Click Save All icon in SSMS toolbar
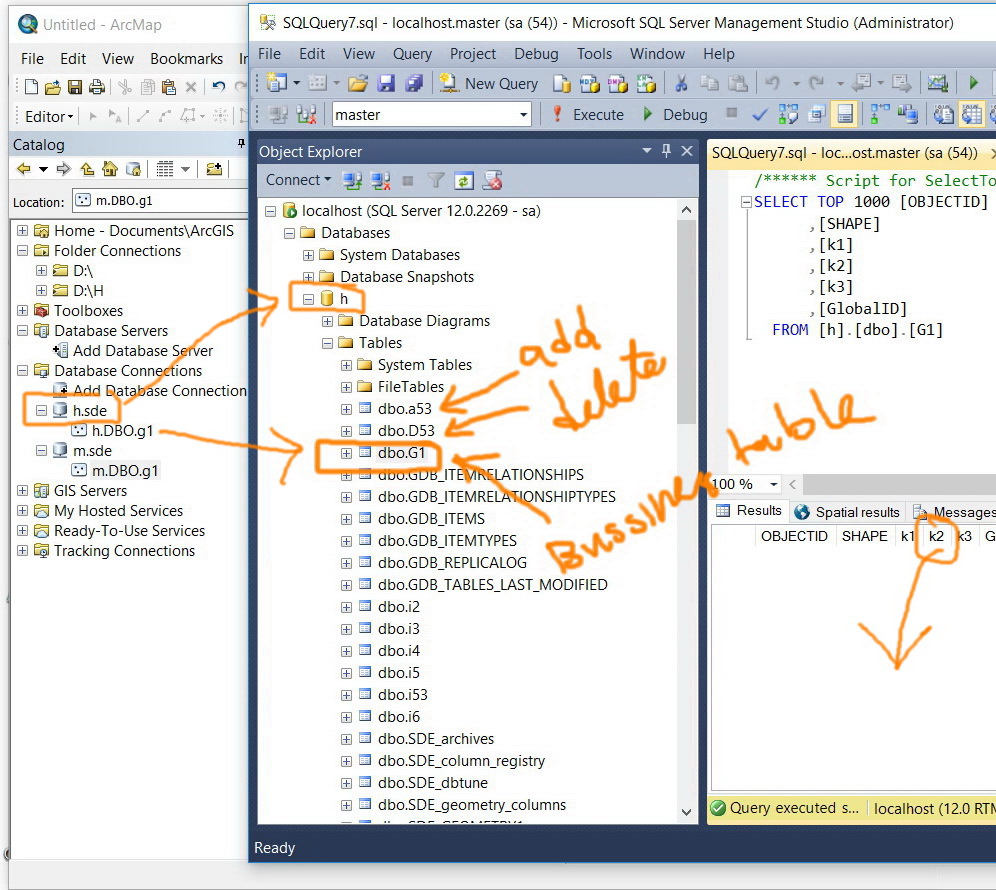The image size is (996, 890). point(414,83)
